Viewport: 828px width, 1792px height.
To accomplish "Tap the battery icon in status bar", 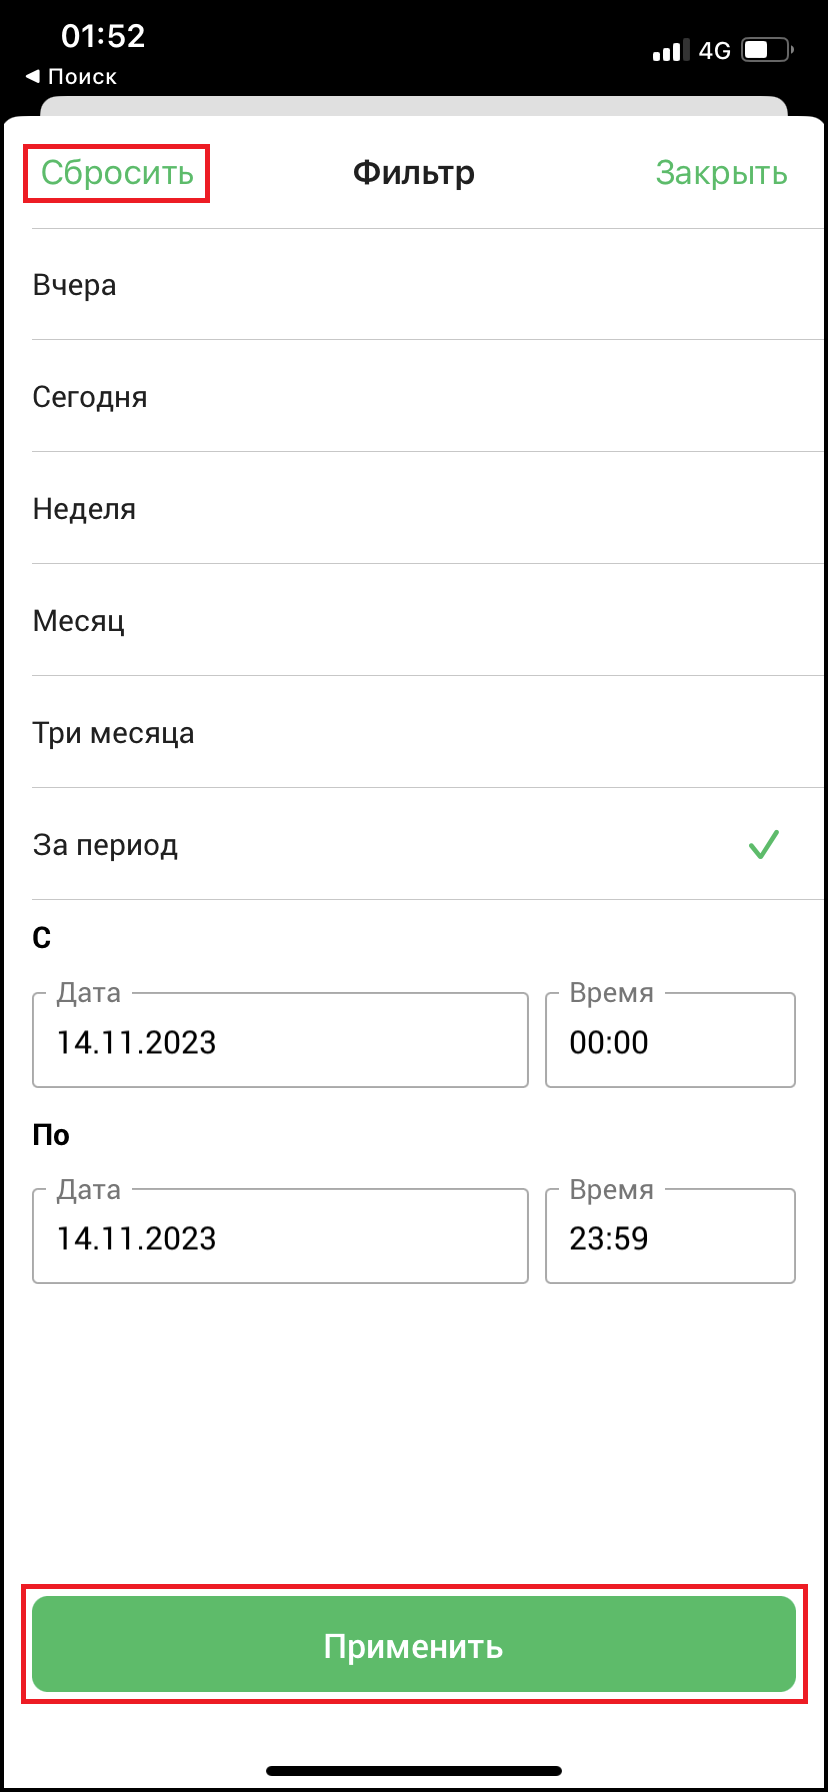I will (x=768, y=49).
